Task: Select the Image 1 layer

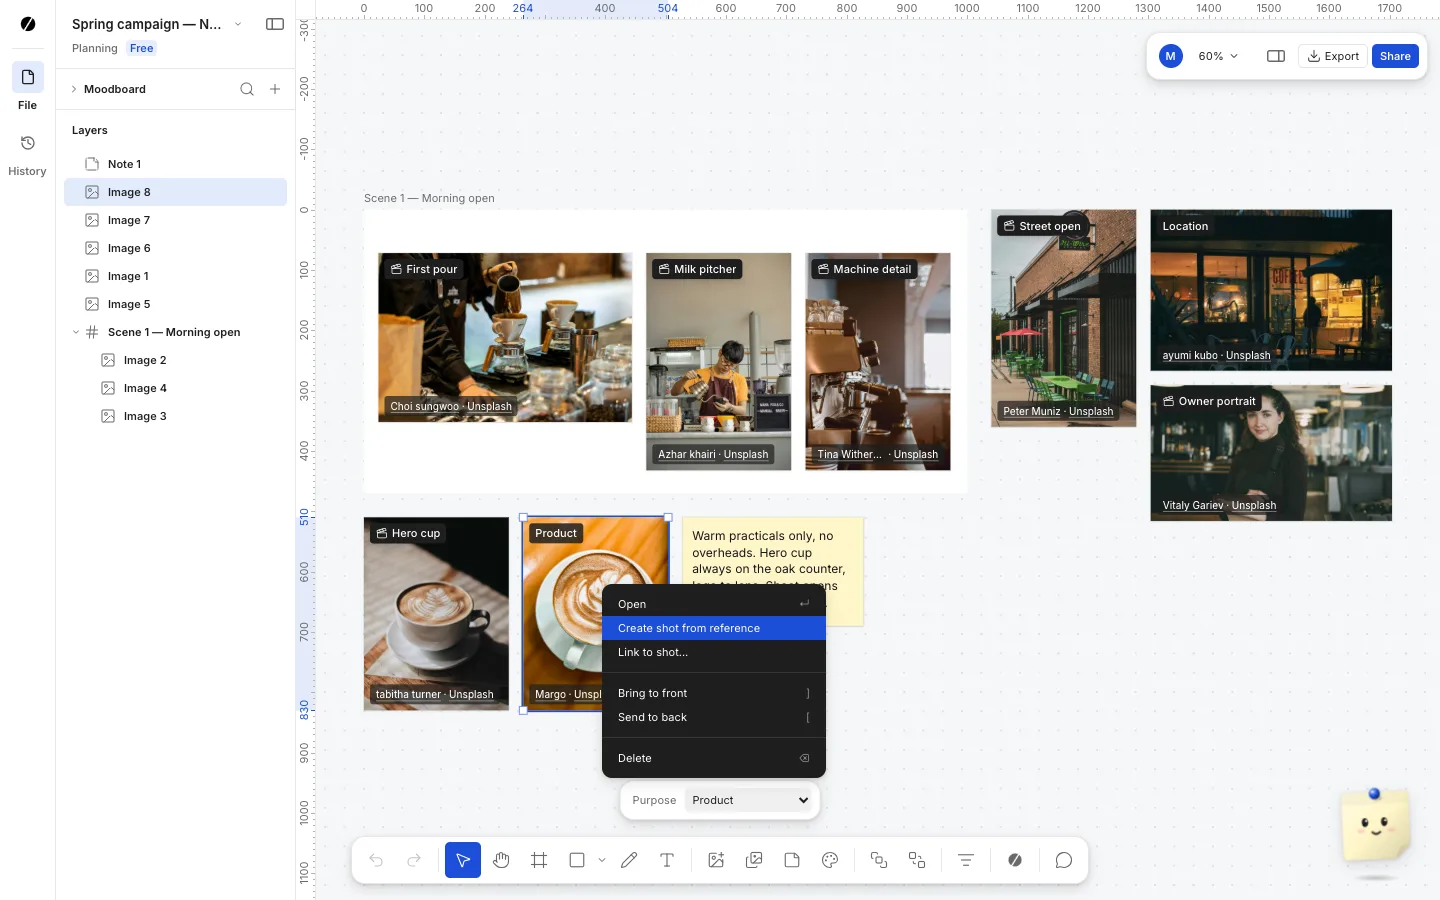Action: tap(175, 276)
